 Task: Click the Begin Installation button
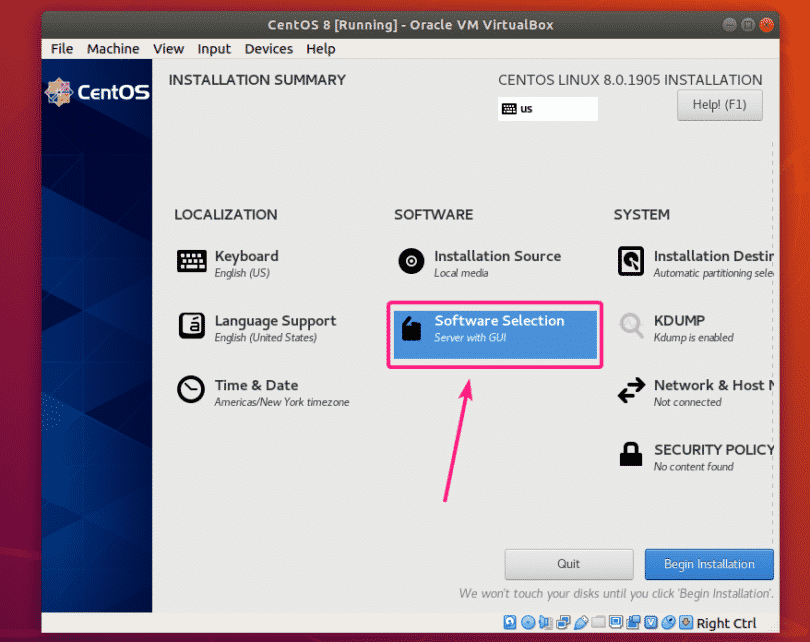709,564
